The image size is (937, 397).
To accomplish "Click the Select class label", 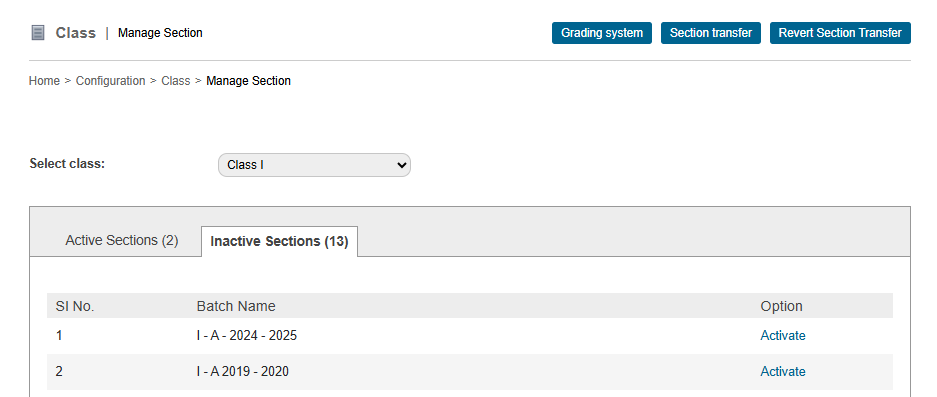I will (x=67, y=164).
